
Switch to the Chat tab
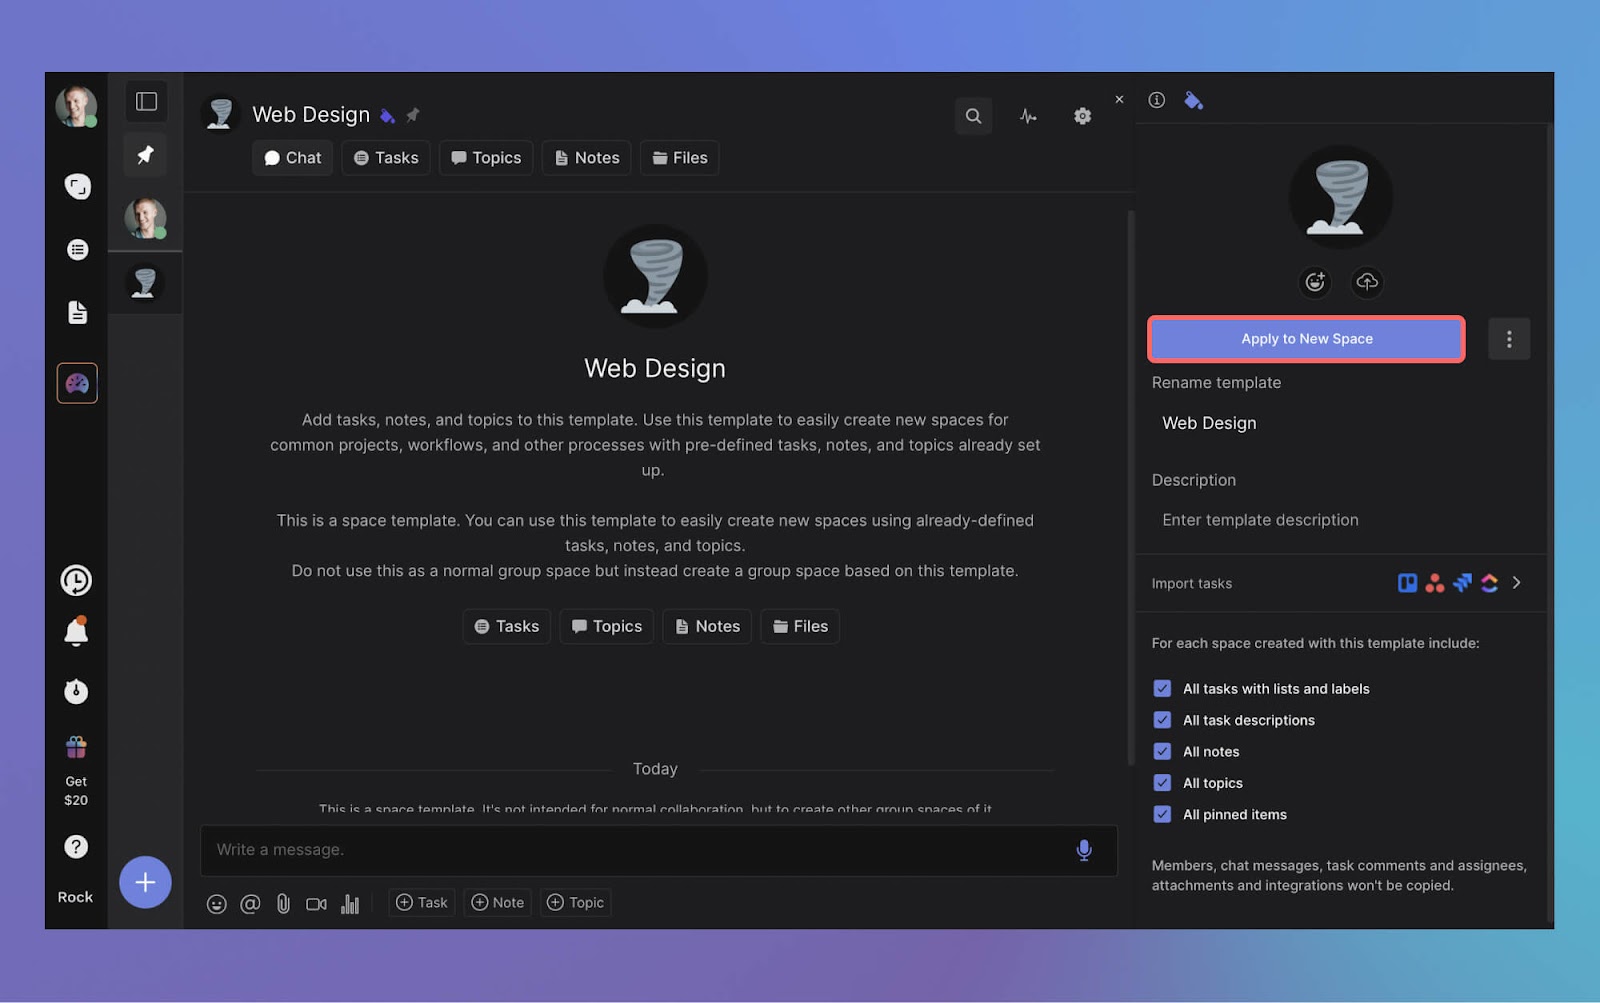click(x=293, y=158)
